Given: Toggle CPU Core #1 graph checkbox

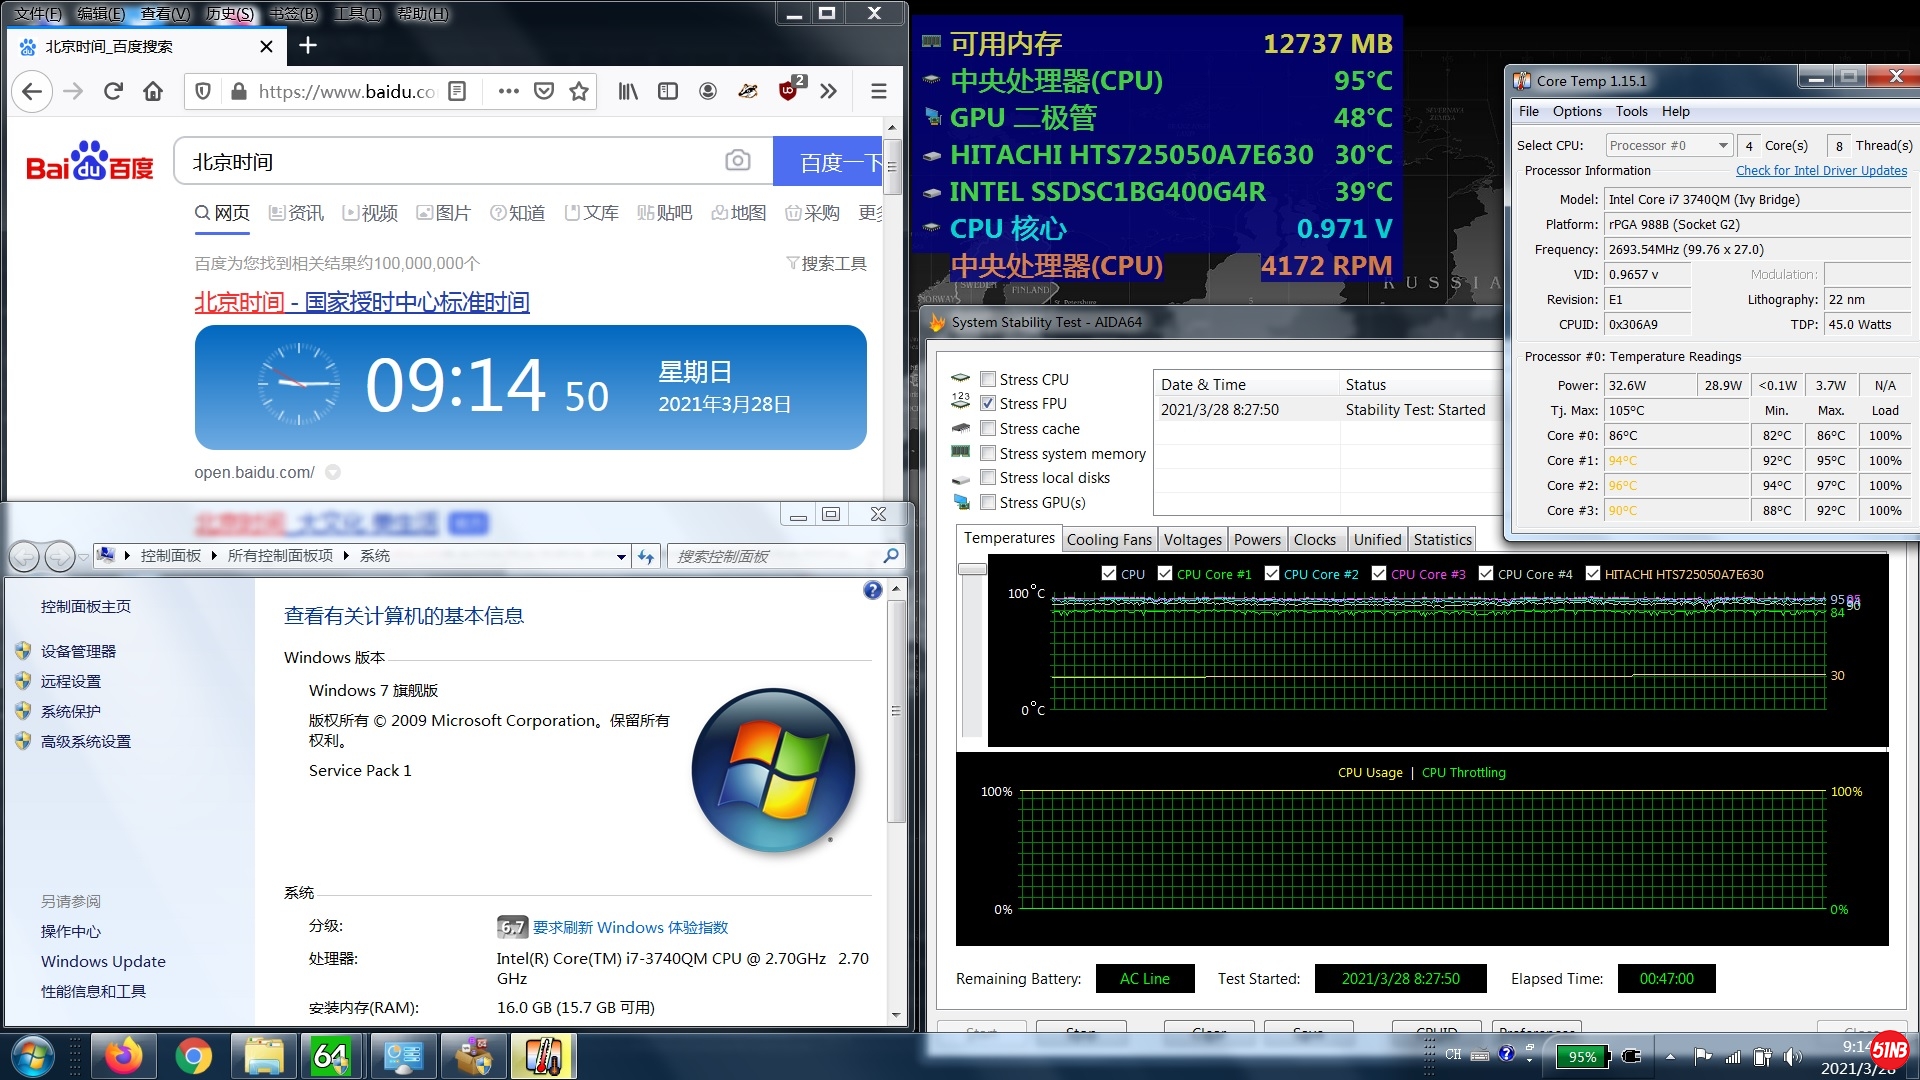Looking at the screenshot, I should tap(1165, 574).
